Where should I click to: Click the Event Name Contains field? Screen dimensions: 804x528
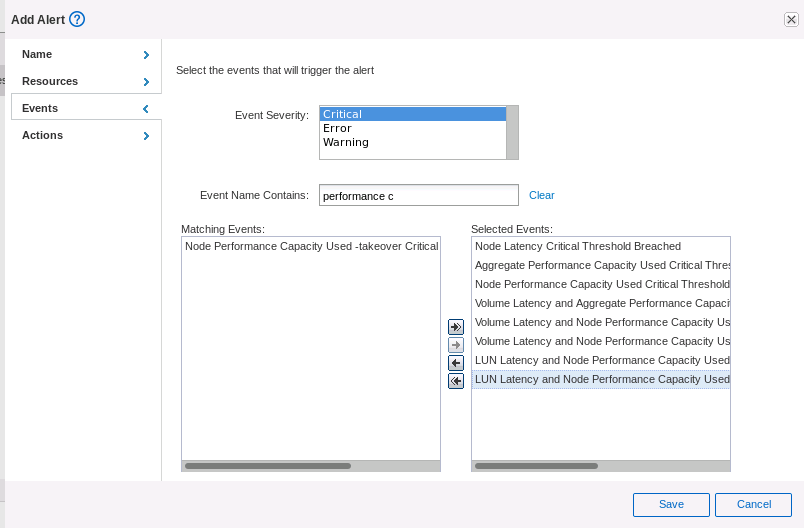(418, 196)
